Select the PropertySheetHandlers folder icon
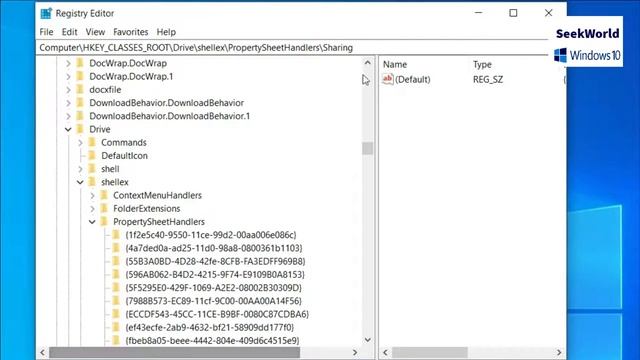Image resolution: width=640 pixels, height=360 pixels. click(x=104, y=222)
